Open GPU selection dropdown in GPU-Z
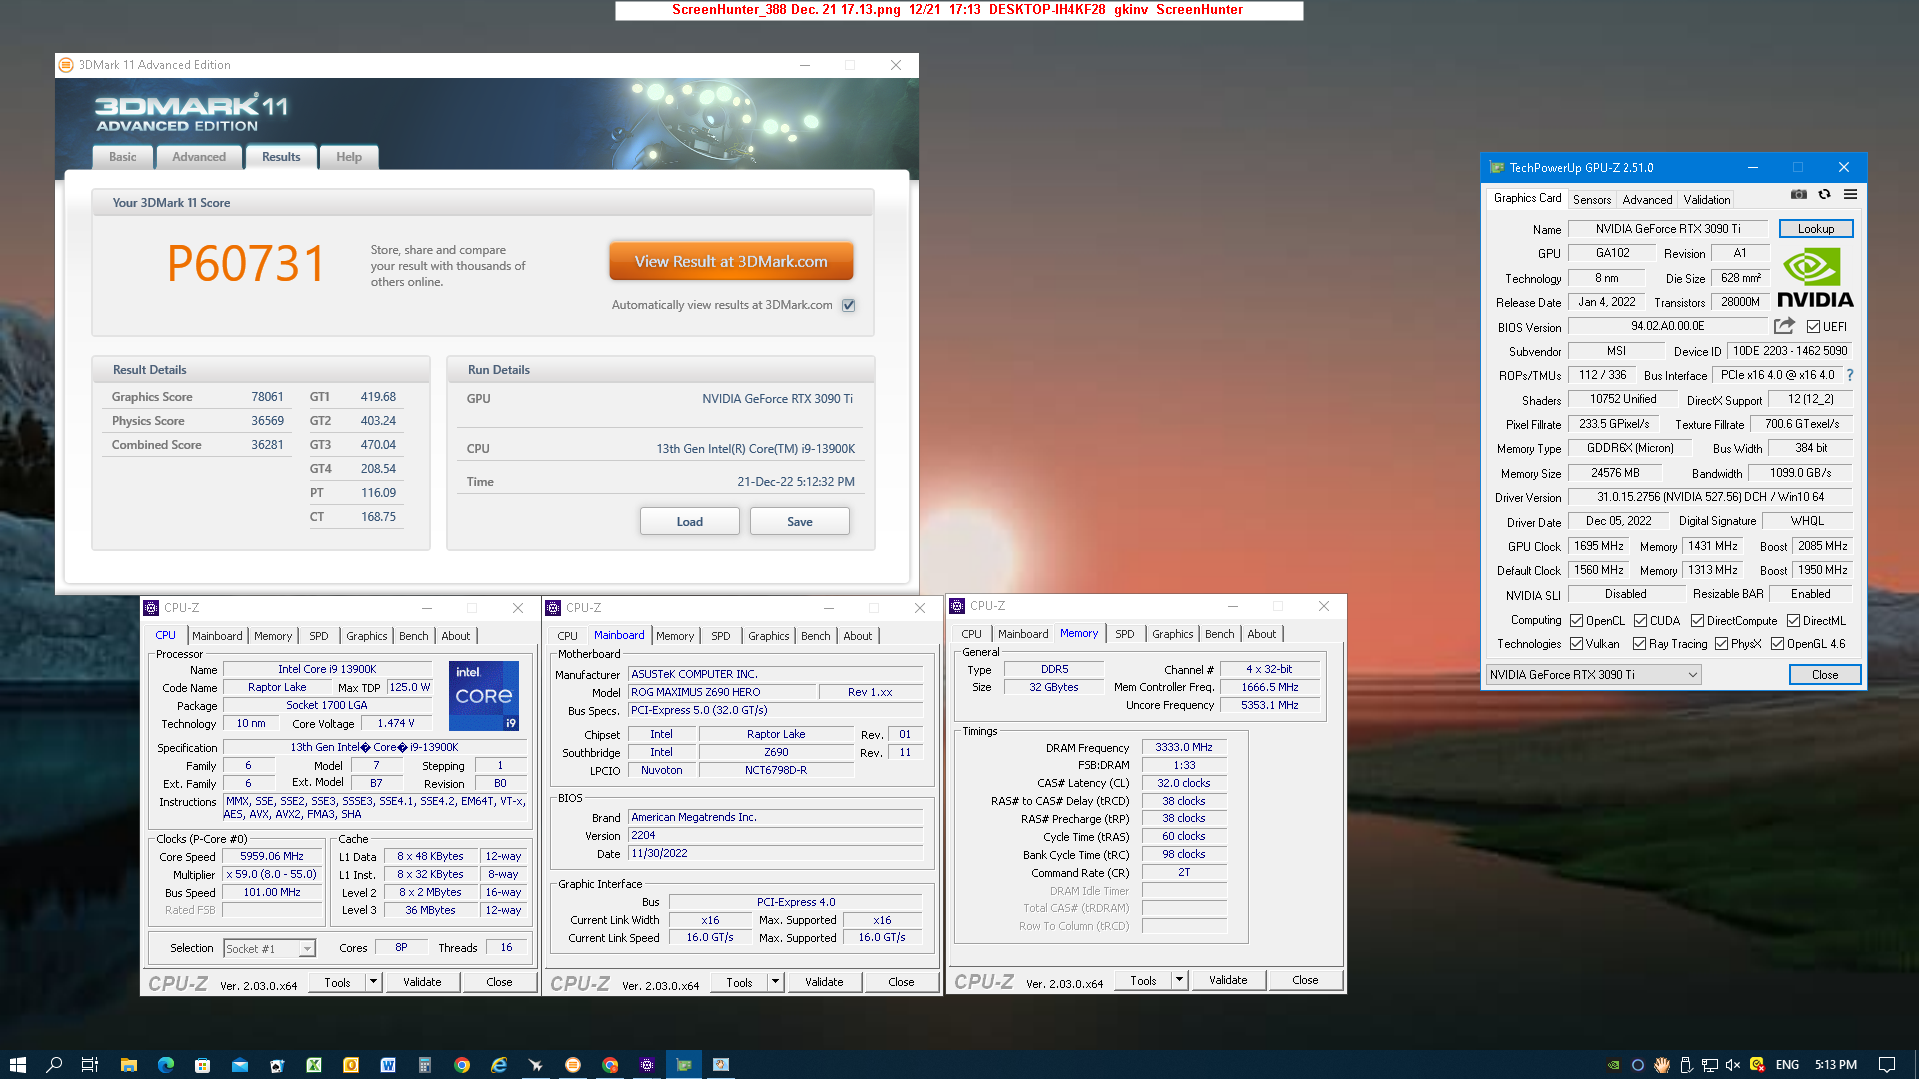 tap(1593, 675)
